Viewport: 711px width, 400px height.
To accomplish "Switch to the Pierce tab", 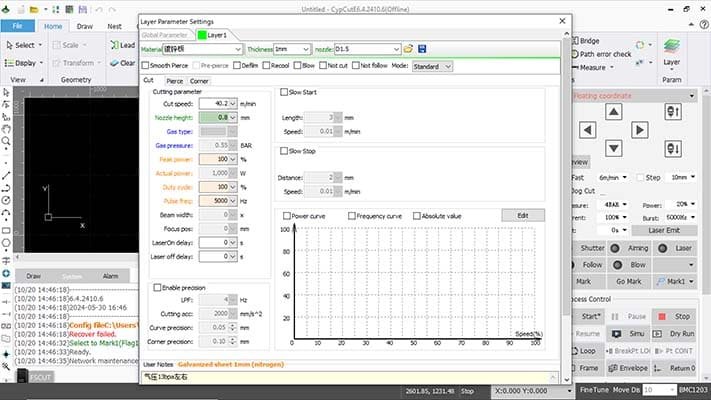I will point(175,81).
